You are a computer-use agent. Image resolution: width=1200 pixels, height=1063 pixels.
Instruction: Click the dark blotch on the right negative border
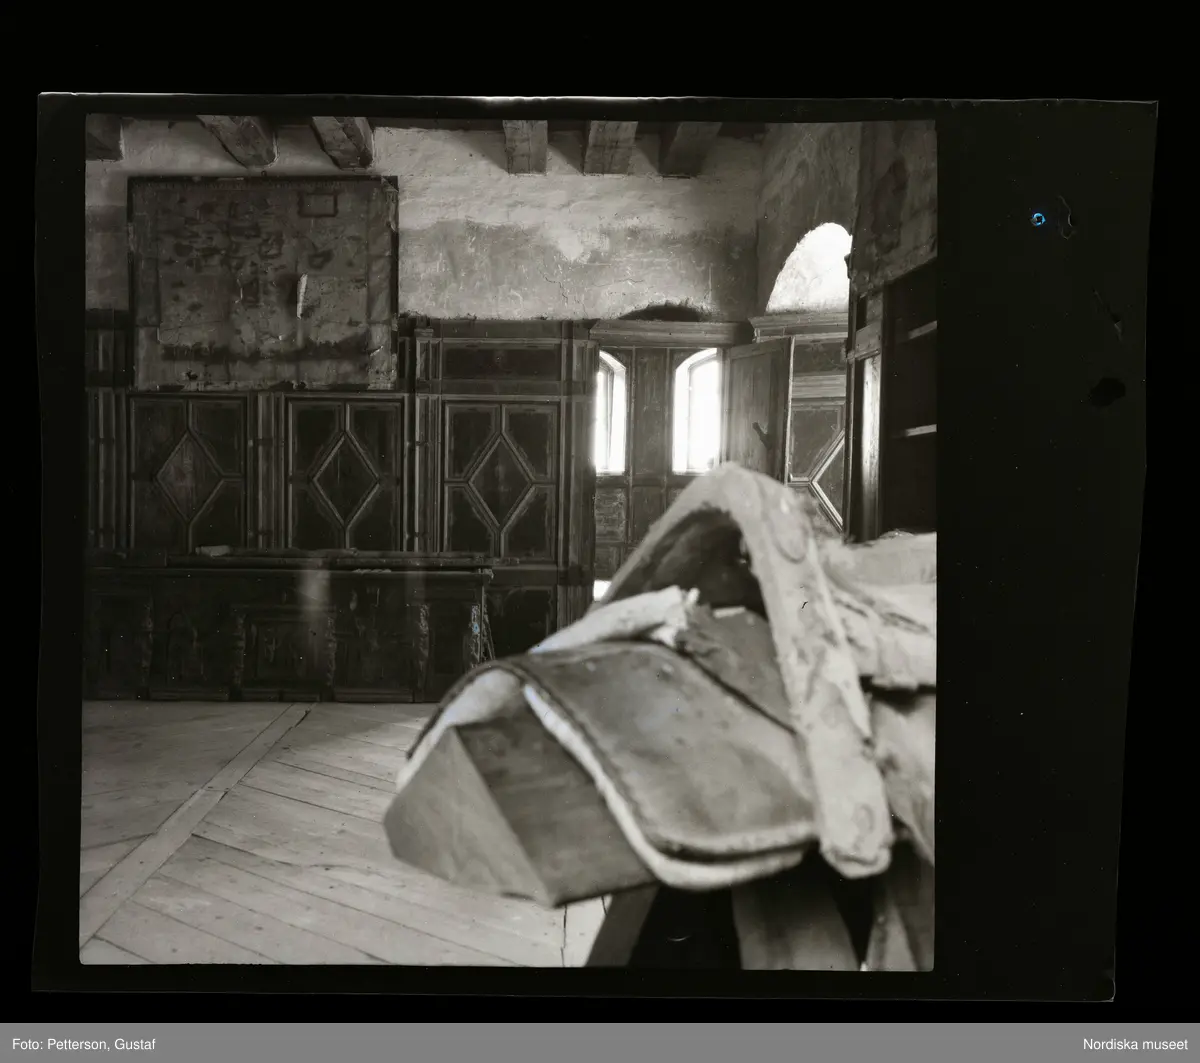pyautogui.click(x=1106, y=391)
